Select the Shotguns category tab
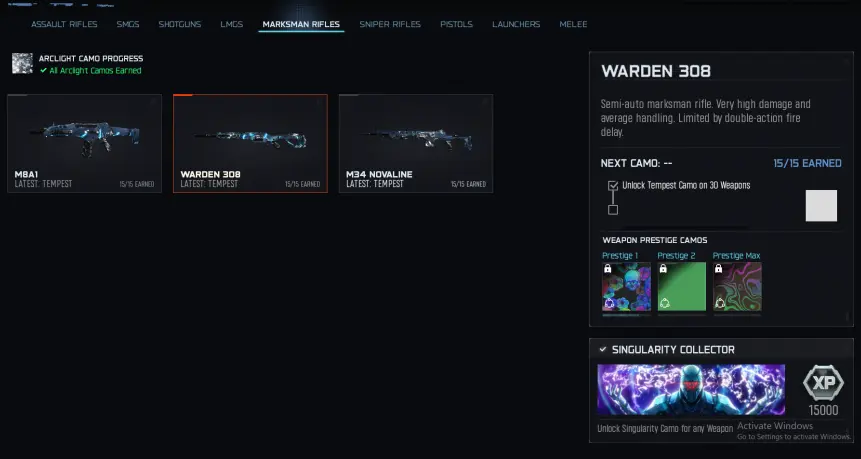861x459 pixels. tap(180, 24)
